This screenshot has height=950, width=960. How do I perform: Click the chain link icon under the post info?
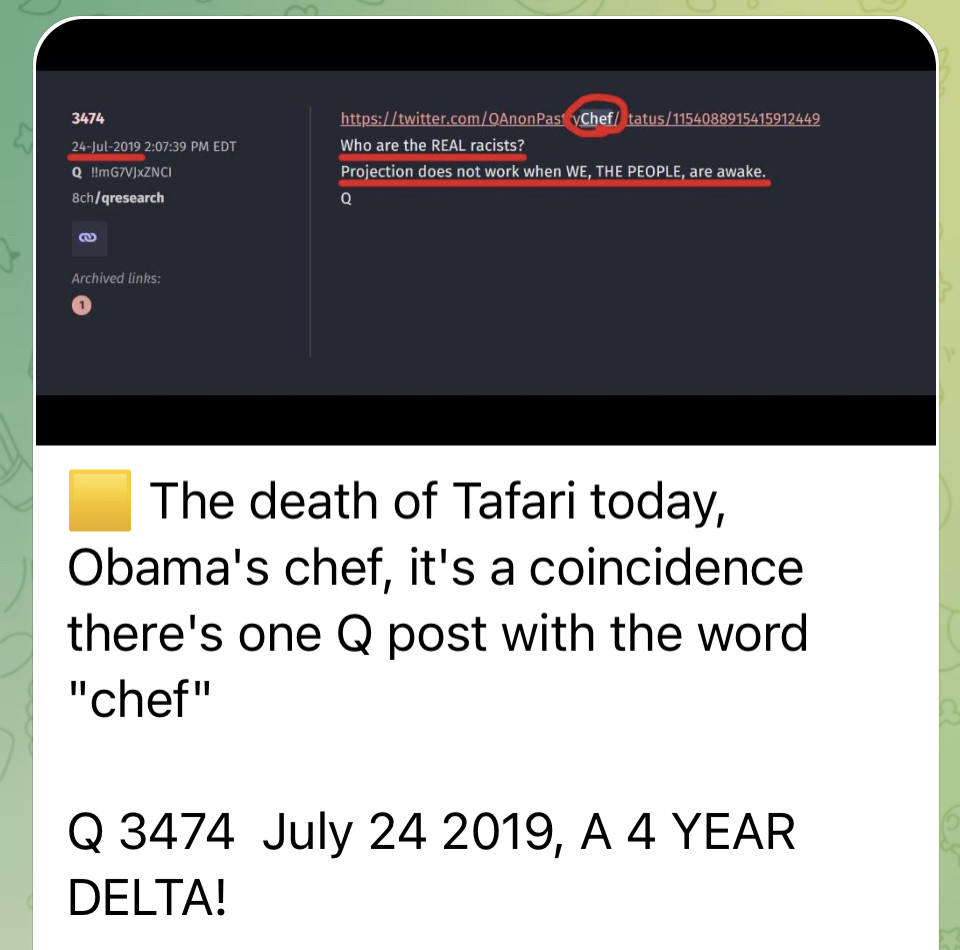tap(89, 238)
